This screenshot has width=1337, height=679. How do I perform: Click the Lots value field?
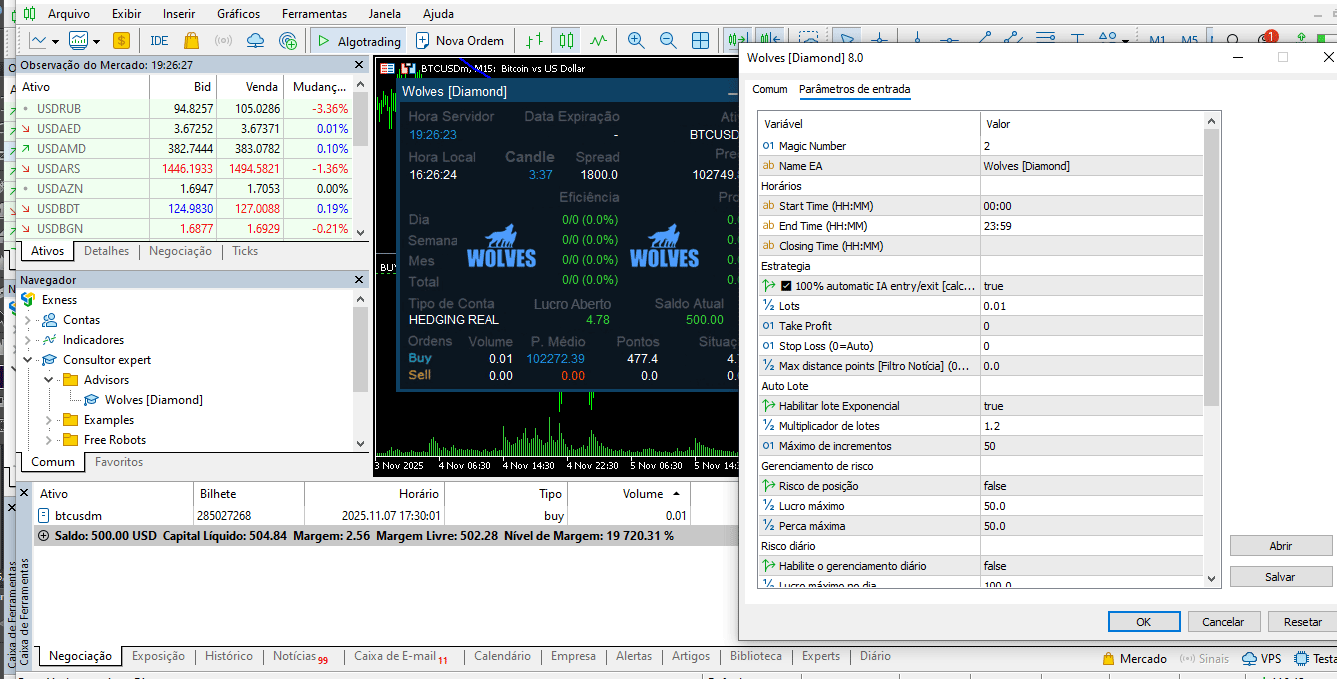(1090, 306)
